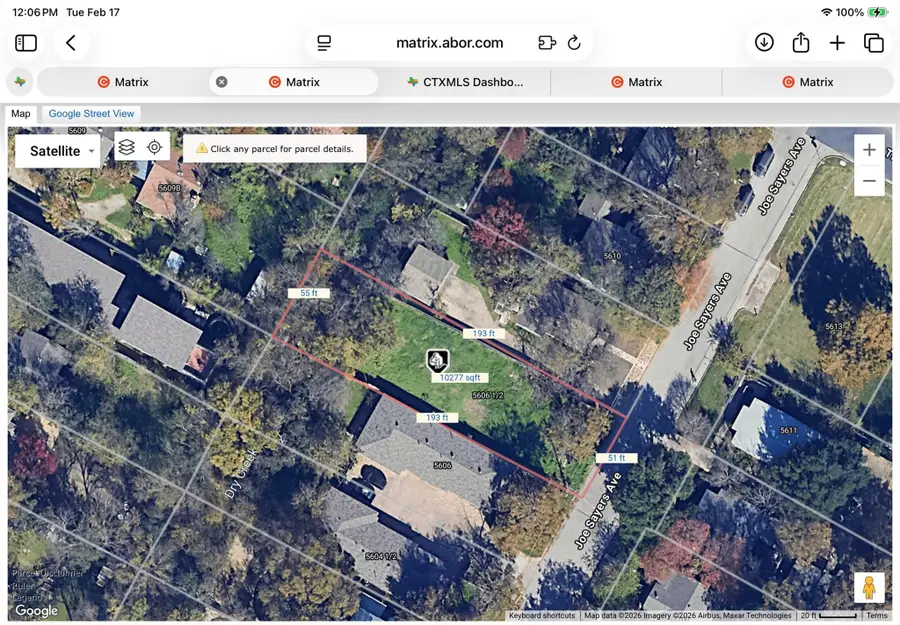The height and width of the screenshot is (625, 900).
Task: Zoom out with the minus button
Action: 869,181
